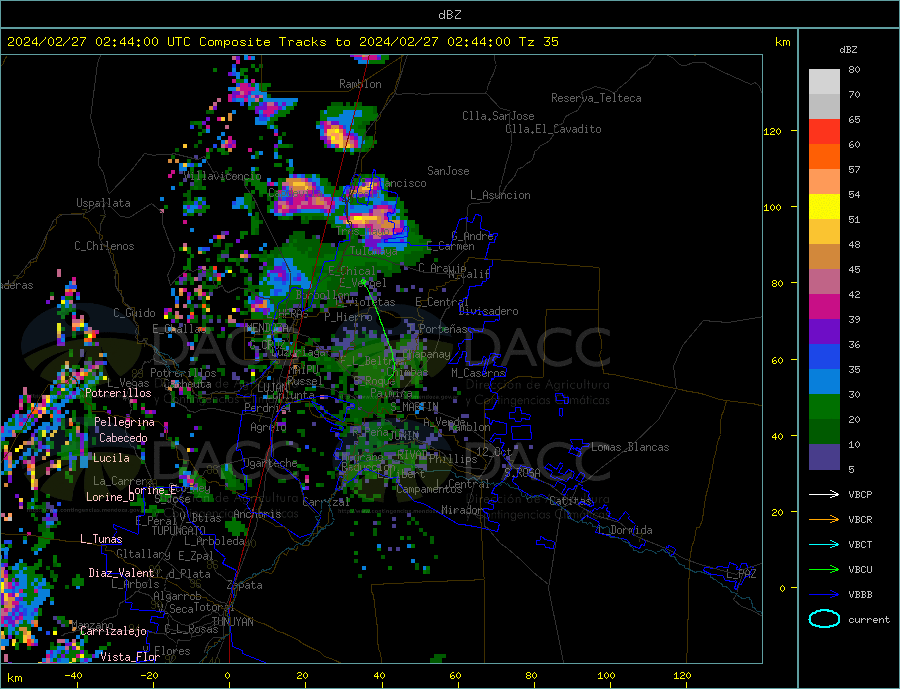This screenshot has width=900, height=689.
Task: Click the 'Clla.El_Cavadito' map label
Action: click(553, 129)
